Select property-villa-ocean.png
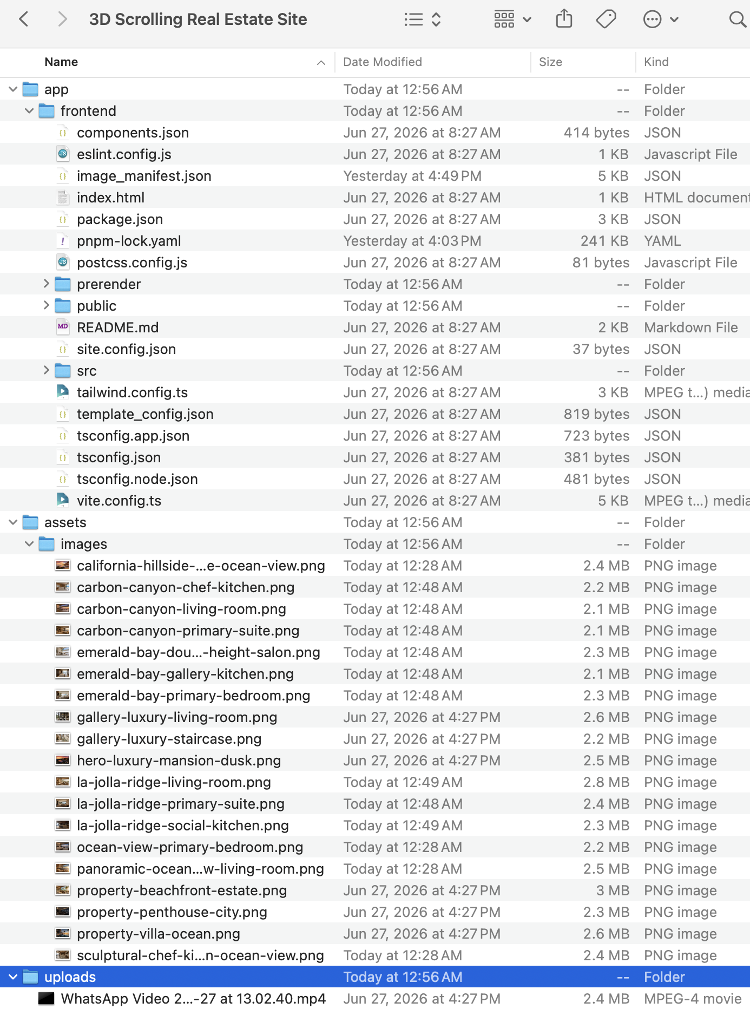Screen dimensions: 750x1010 [158, 934]
